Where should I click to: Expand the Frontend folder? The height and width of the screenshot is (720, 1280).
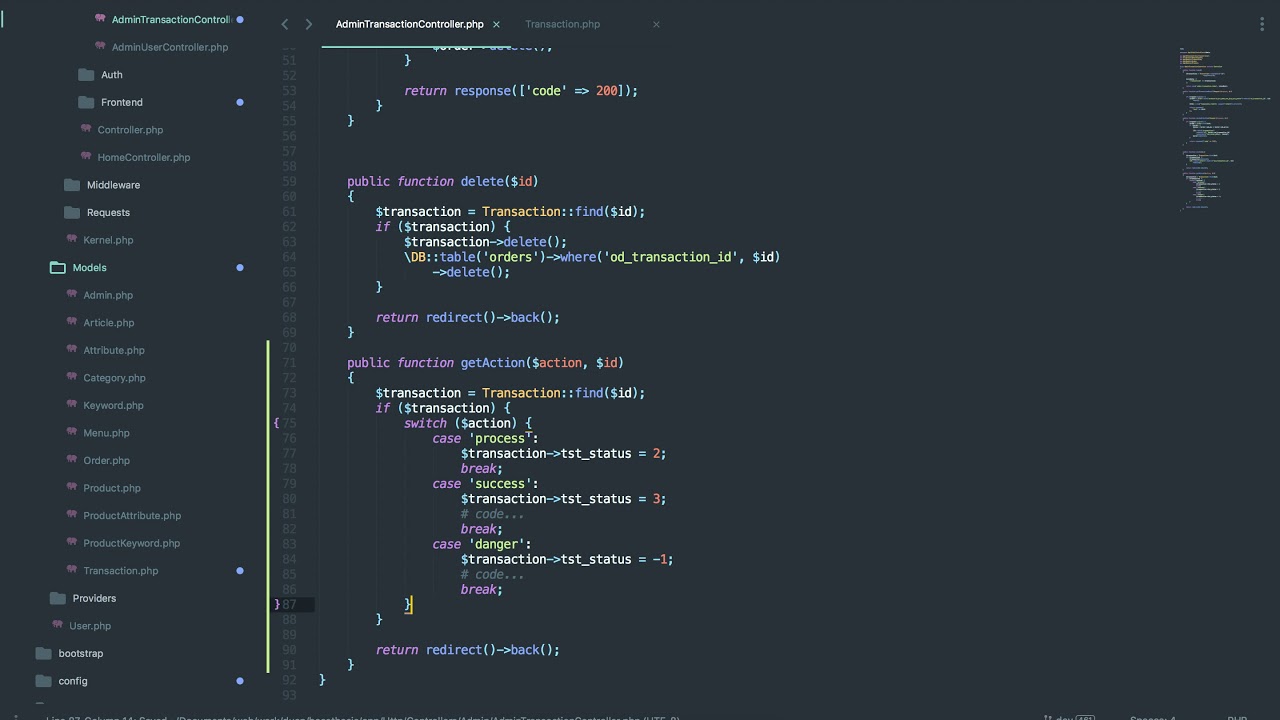(x=86, y=102)
